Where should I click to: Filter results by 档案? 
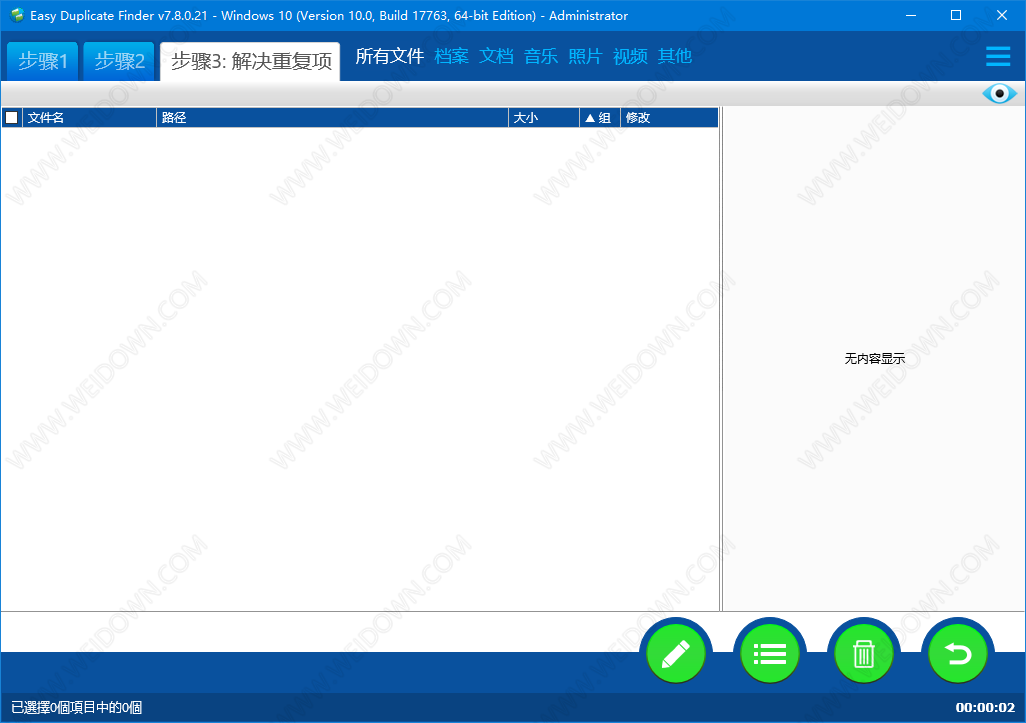pyautogui.click(x=451, y=56)
